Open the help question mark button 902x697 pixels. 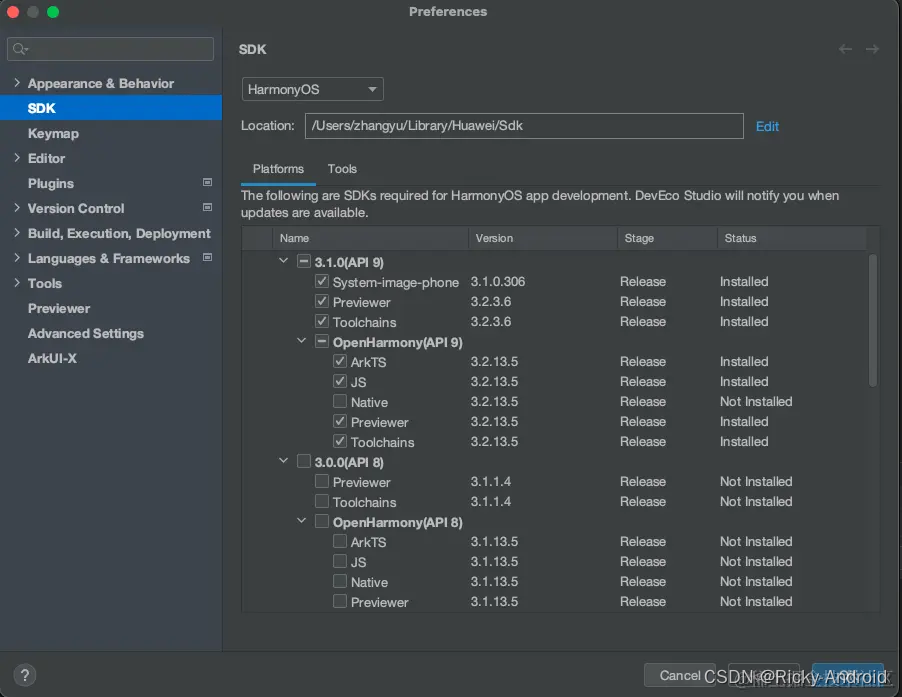tap(25, 675)
